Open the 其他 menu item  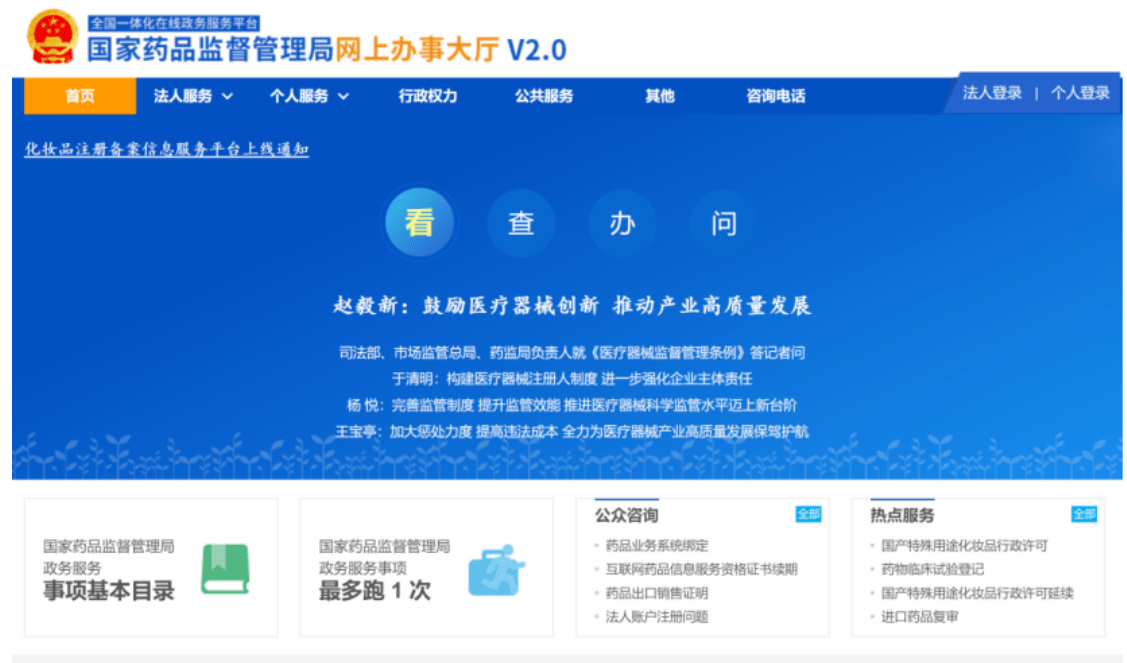[660, 96]
